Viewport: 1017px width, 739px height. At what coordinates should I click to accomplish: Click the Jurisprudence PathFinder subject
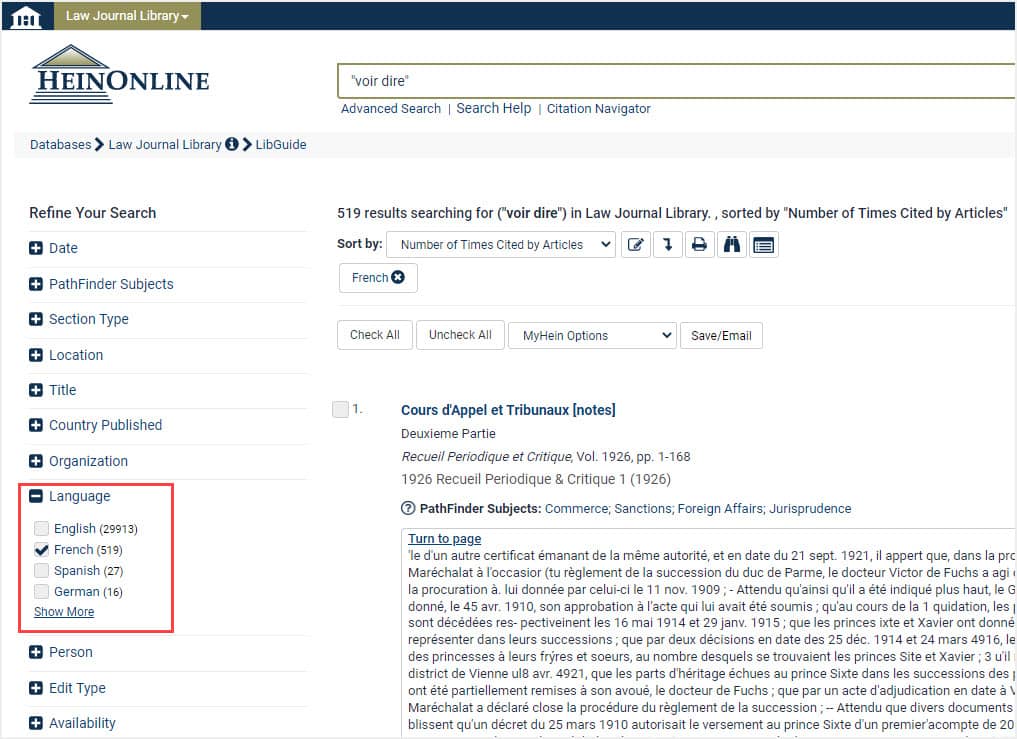pyautogui.click(x=810, y=509)
